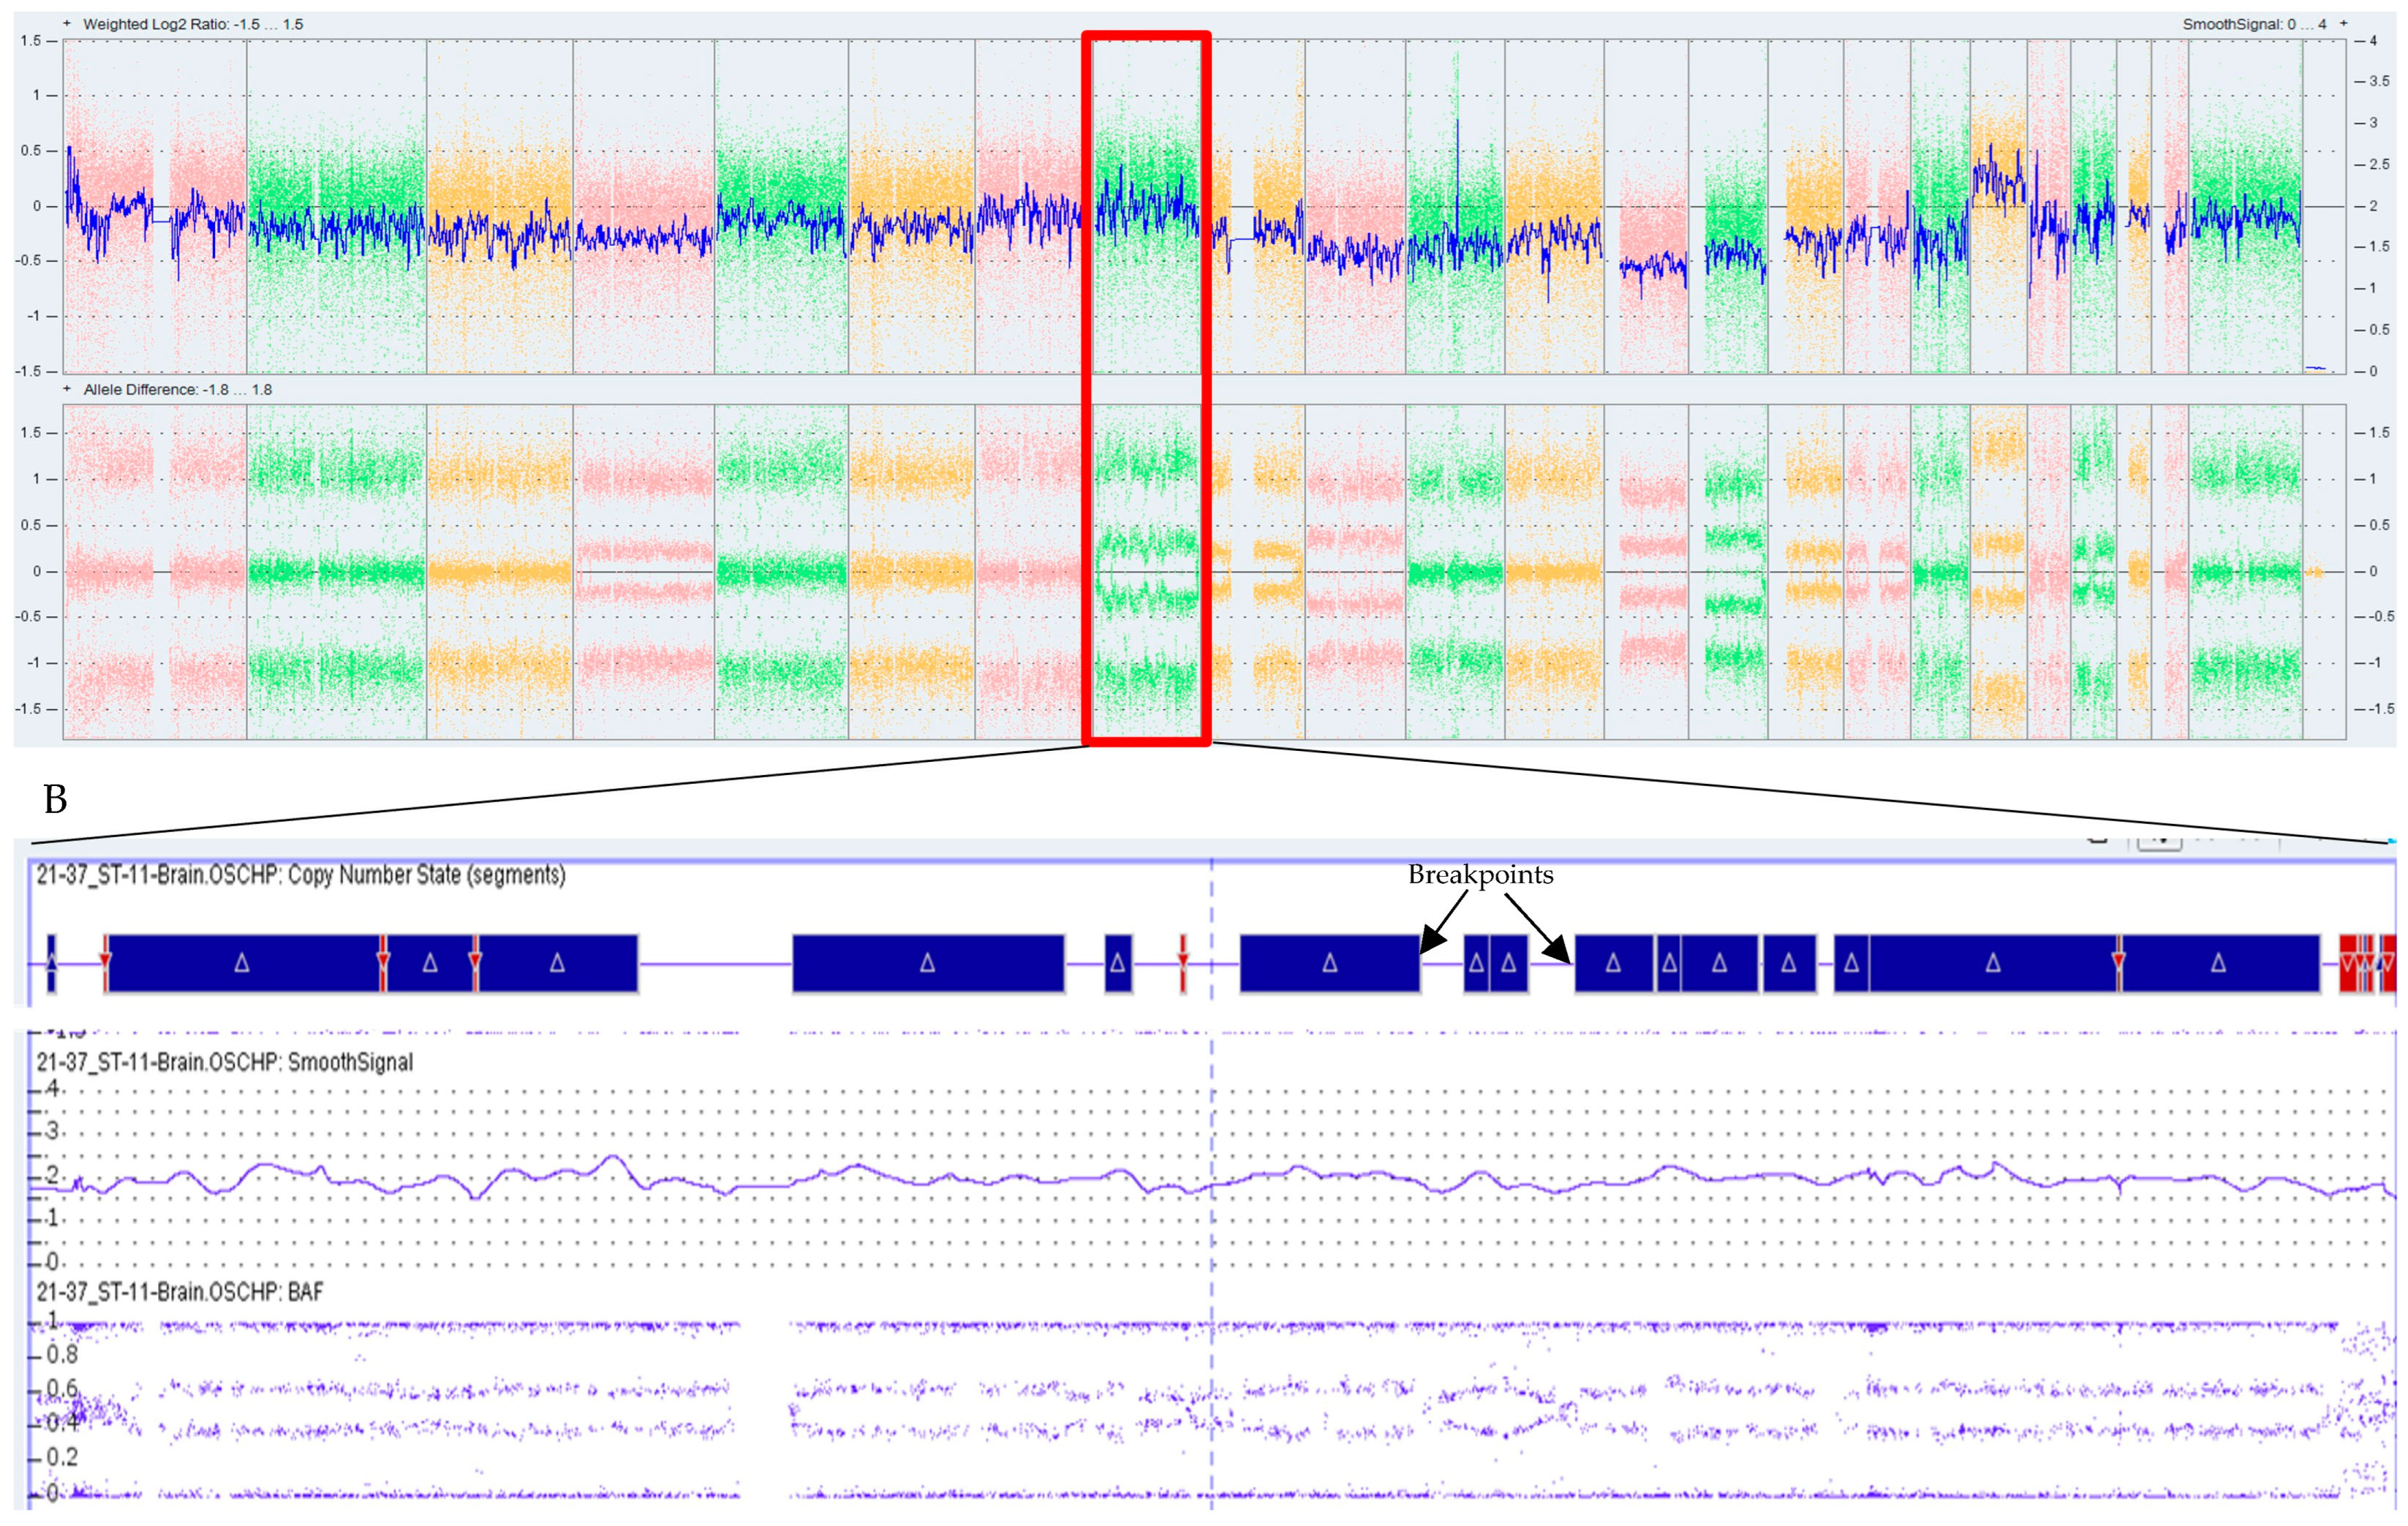Click the SmoothSignal 0...4 axis label
The height and width of the screenshot is (1526, 2408).
[x=2254, y=24]
